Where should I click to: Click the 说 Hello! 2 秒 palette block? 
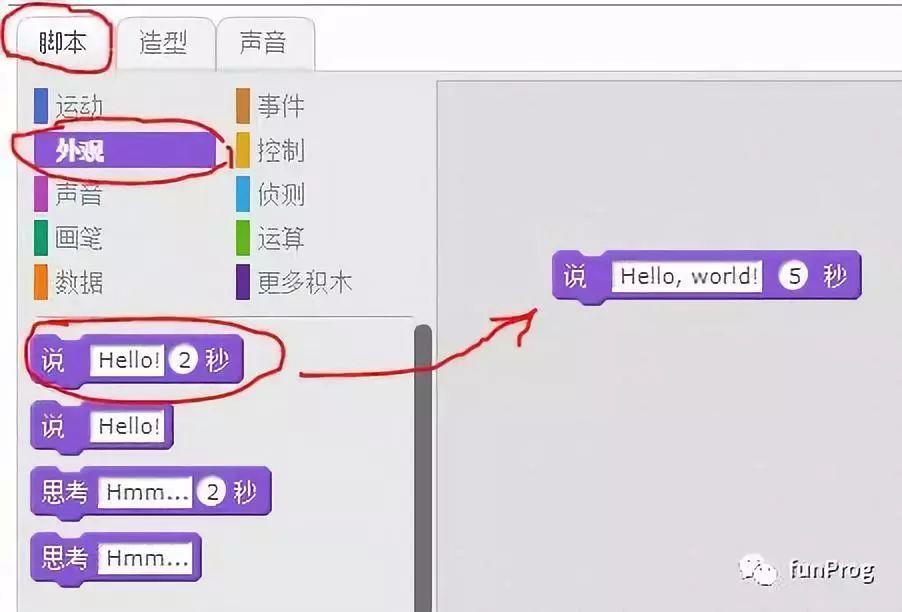[x=52, y=361]
